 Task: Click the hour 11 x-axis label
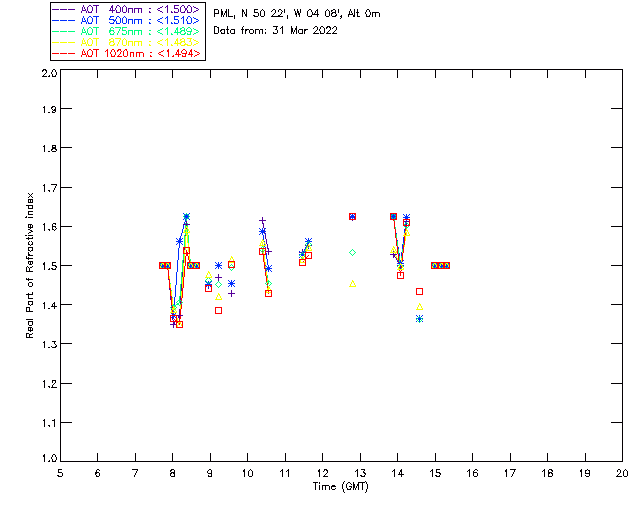[285, 473]
